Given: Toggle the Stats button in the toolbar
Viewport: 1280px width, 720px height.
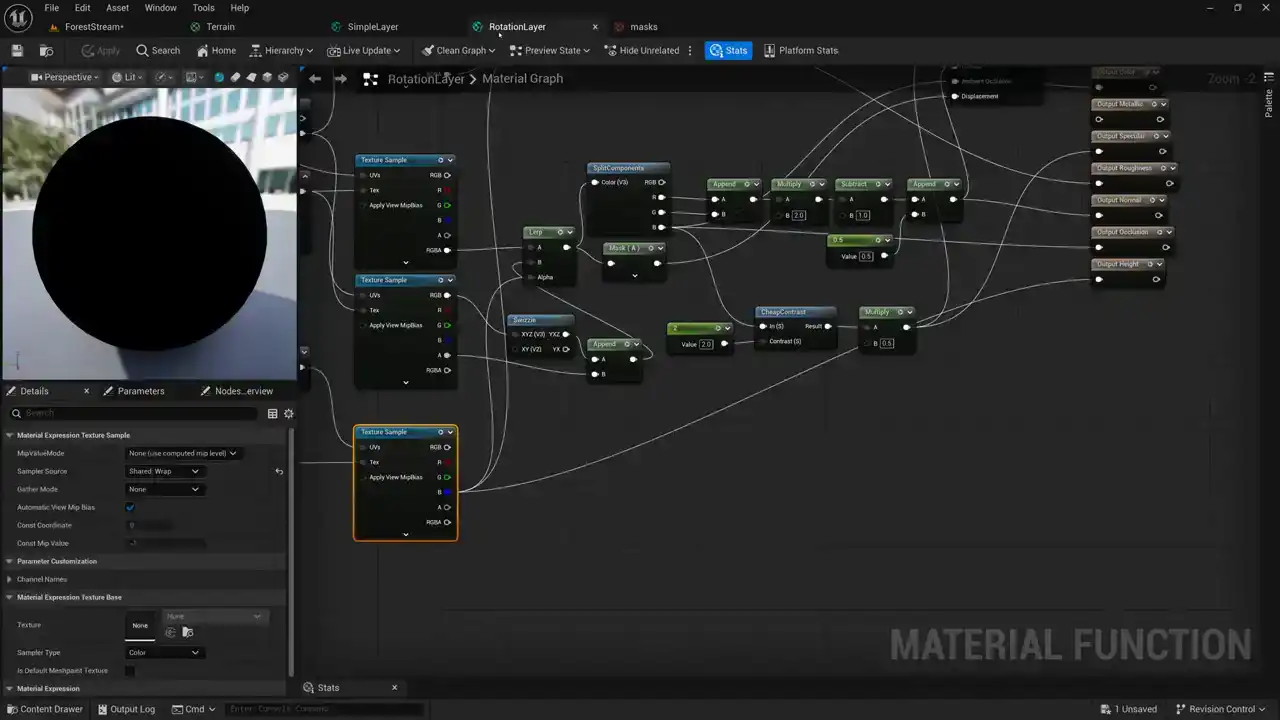Looking at the screenshot, I should (728, 51).
